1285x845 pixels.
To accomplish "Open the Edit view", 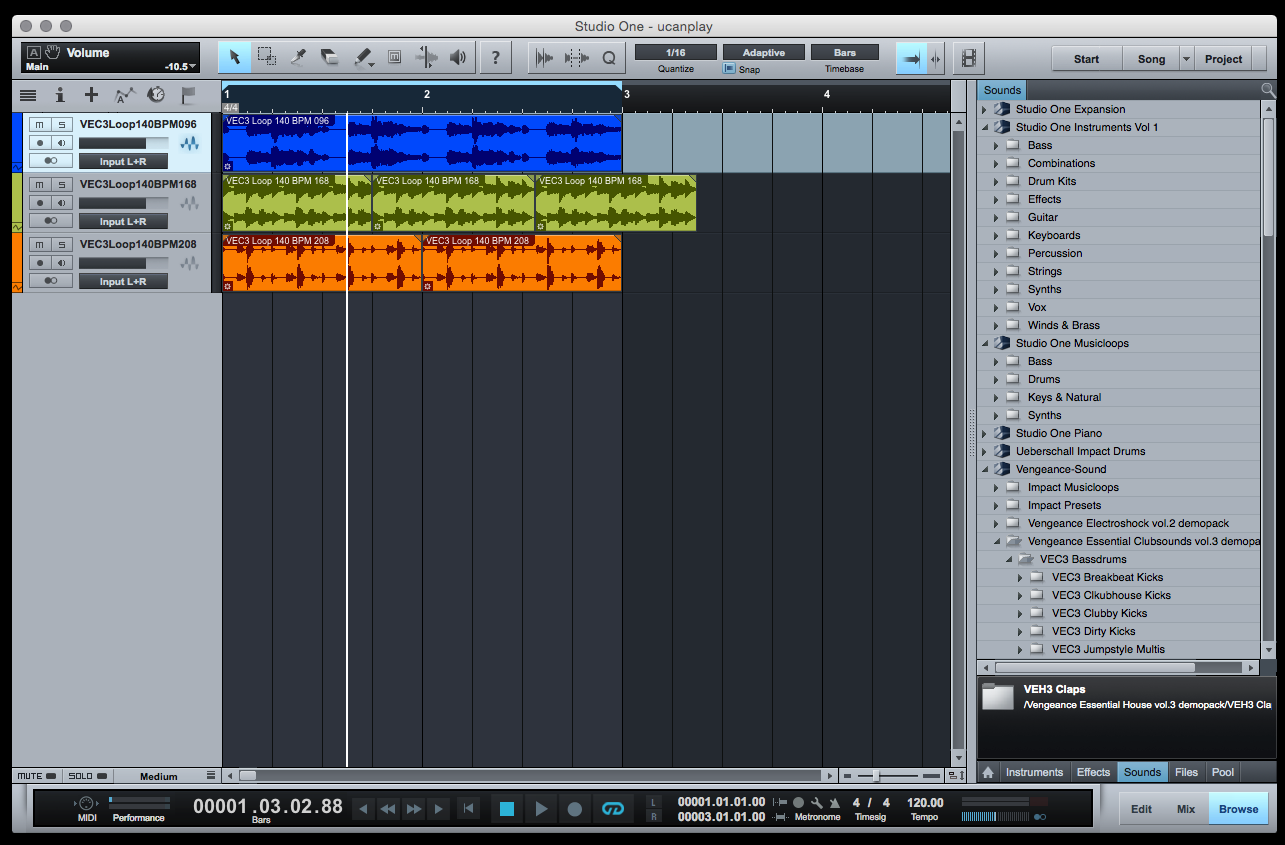I will [1141, 809].
